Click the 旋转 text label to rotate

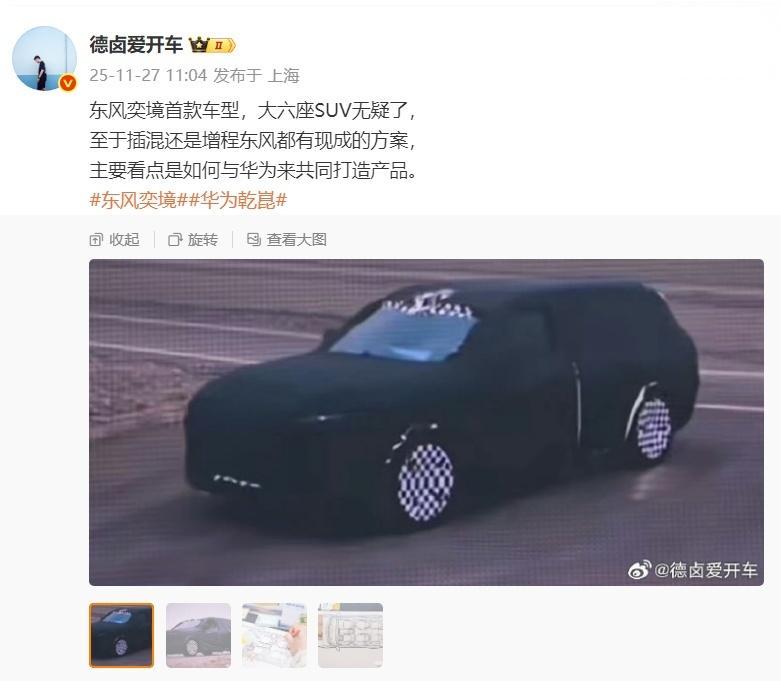point(203,240)
